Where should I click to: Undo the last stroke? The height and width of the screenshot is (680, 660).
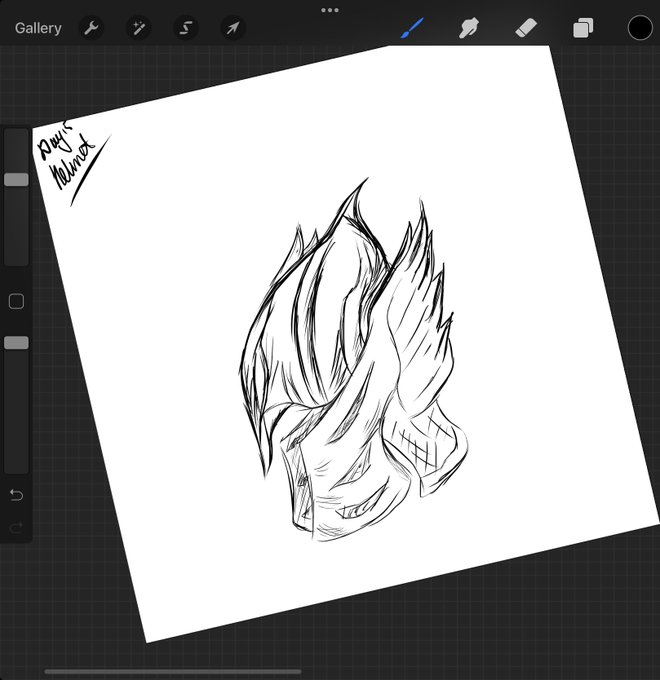coord(16,495)
